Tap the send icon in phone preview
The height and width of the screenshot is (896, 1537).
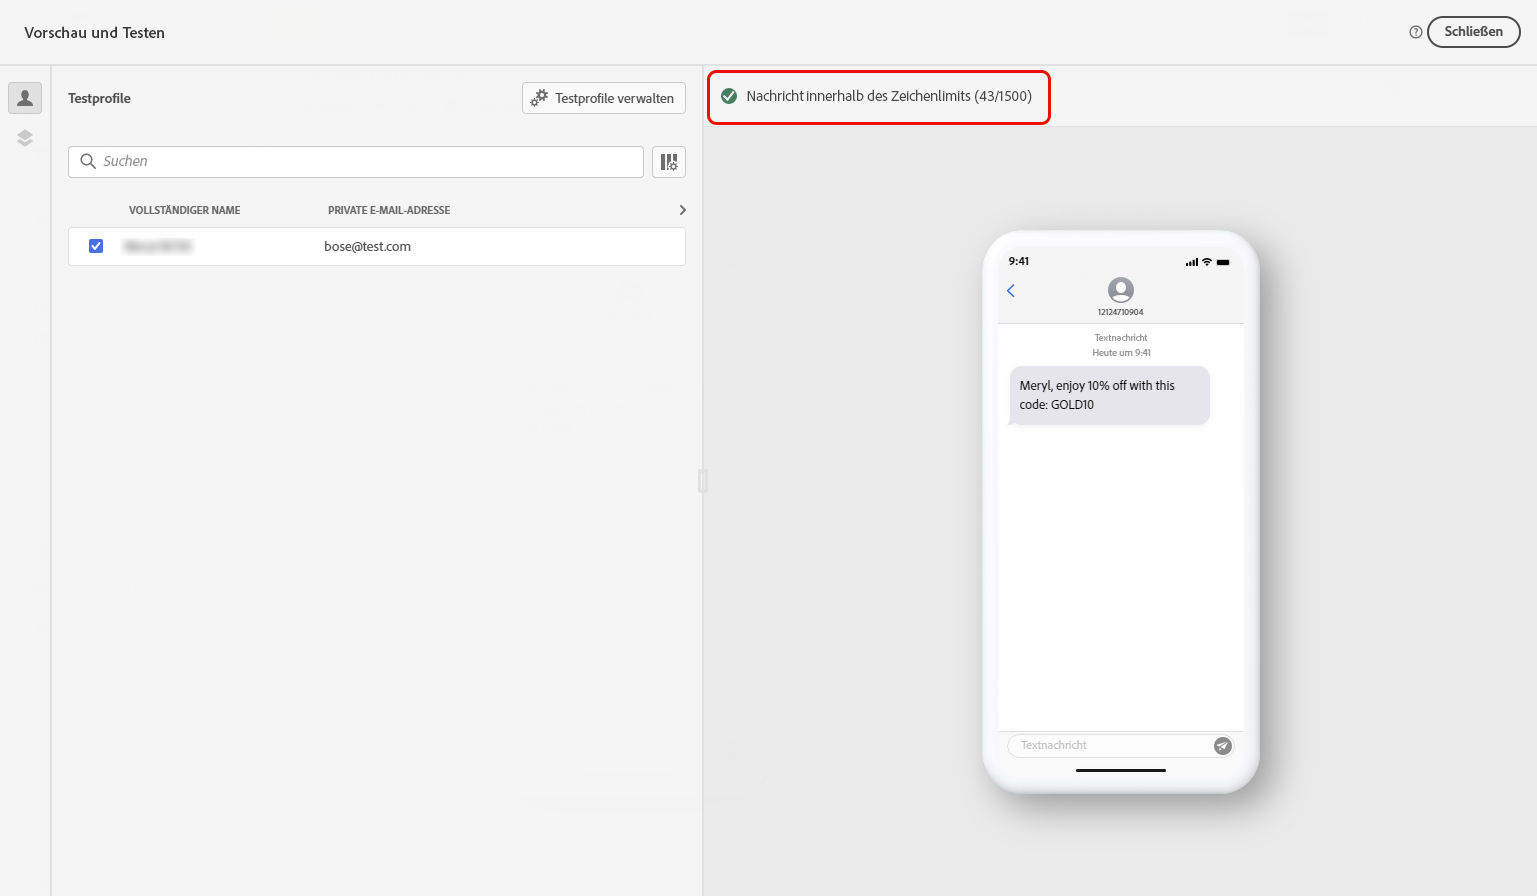click(1222, 745)
